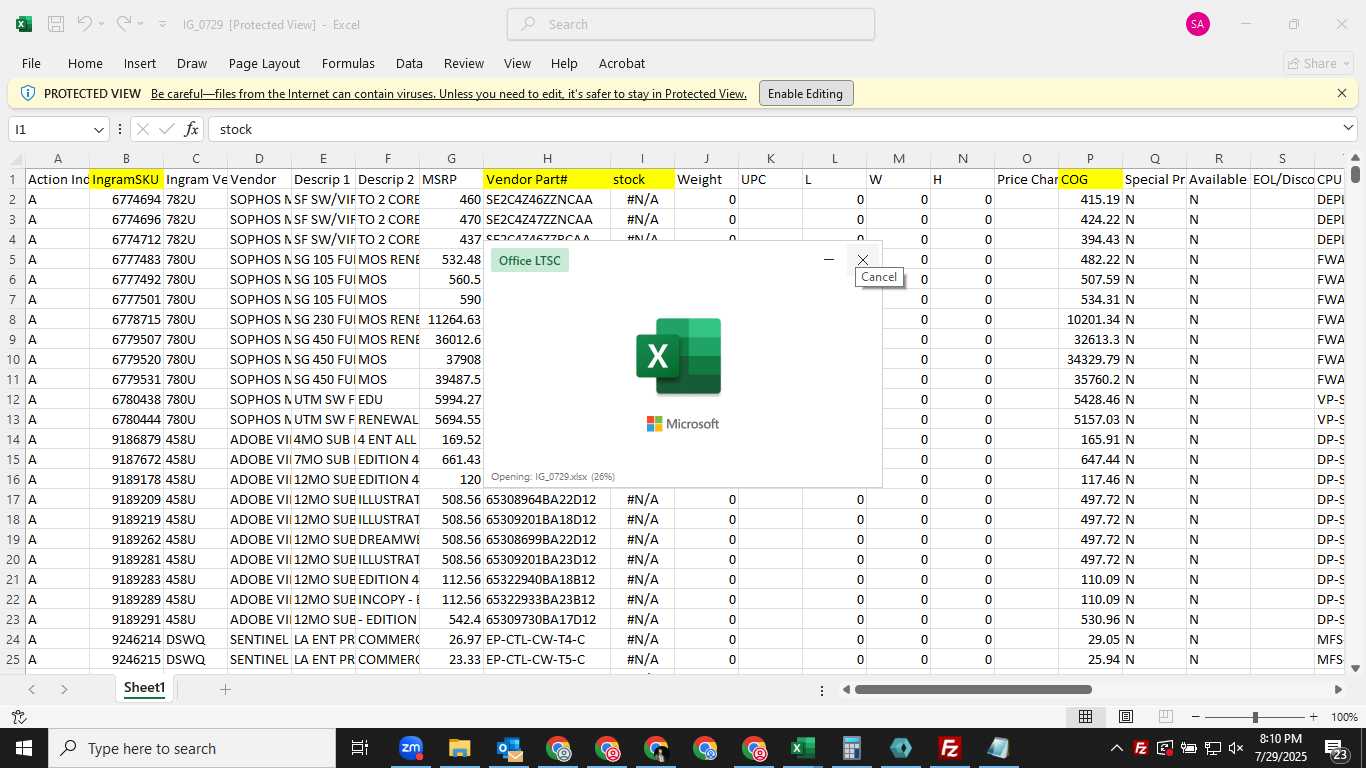
Task: Open the Windows Start menu
Action: [x=24, y=748]
